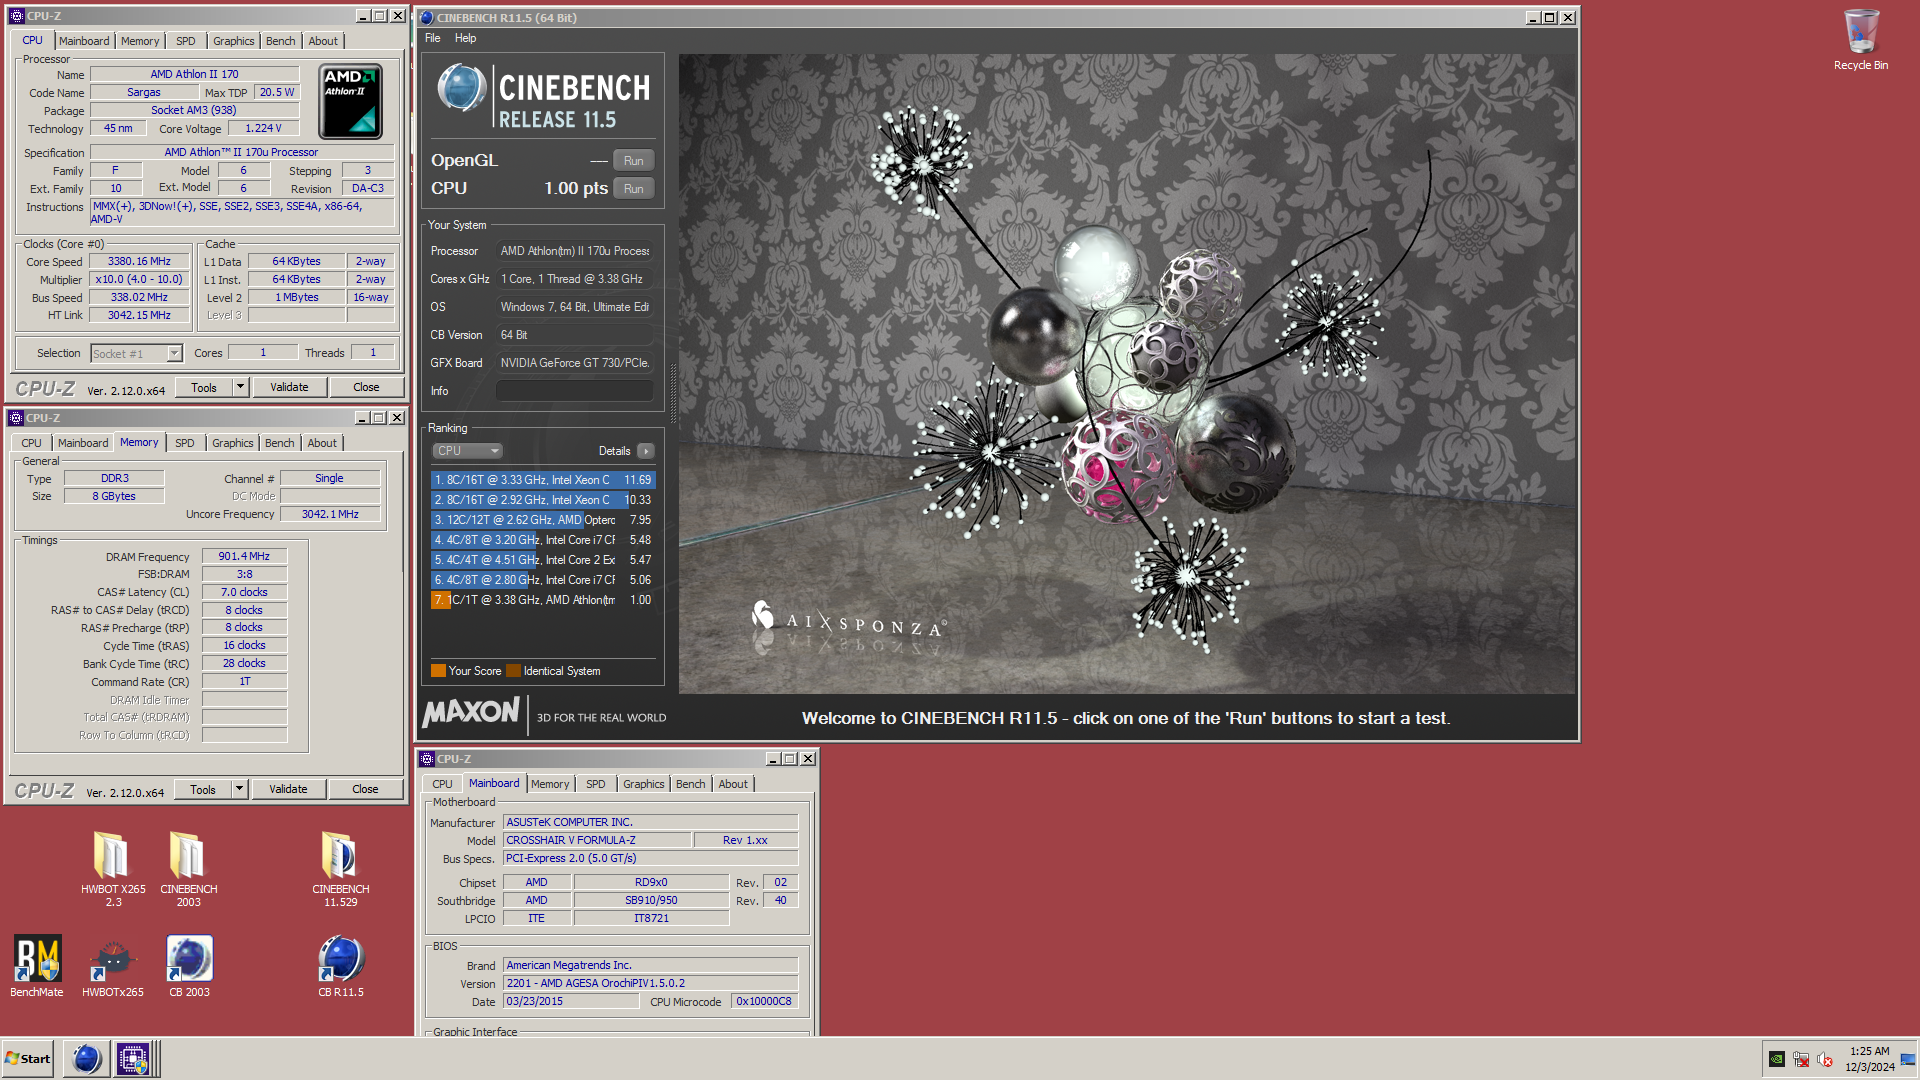Open About tab in Mainboard CPU-Z window

click(733, 784)
